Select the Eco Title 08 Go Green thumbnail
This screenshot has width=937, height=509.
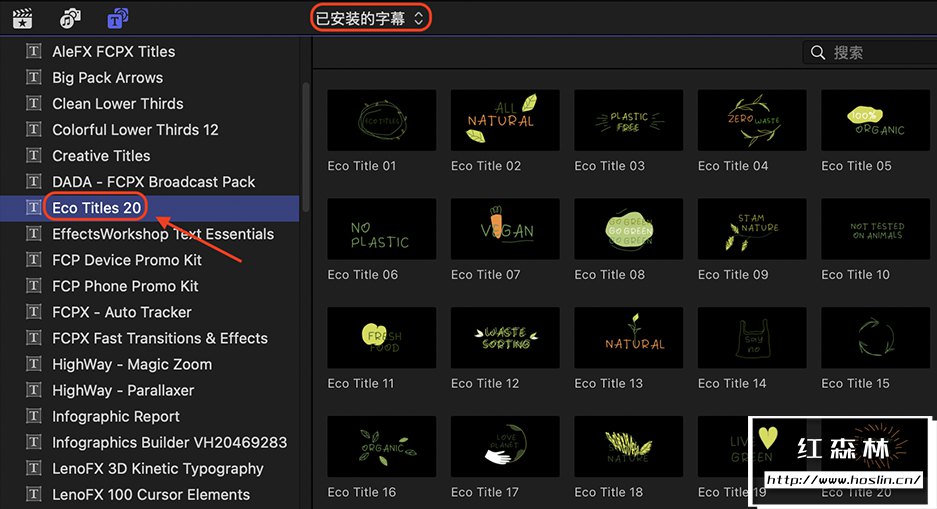[x=629, y=229]
